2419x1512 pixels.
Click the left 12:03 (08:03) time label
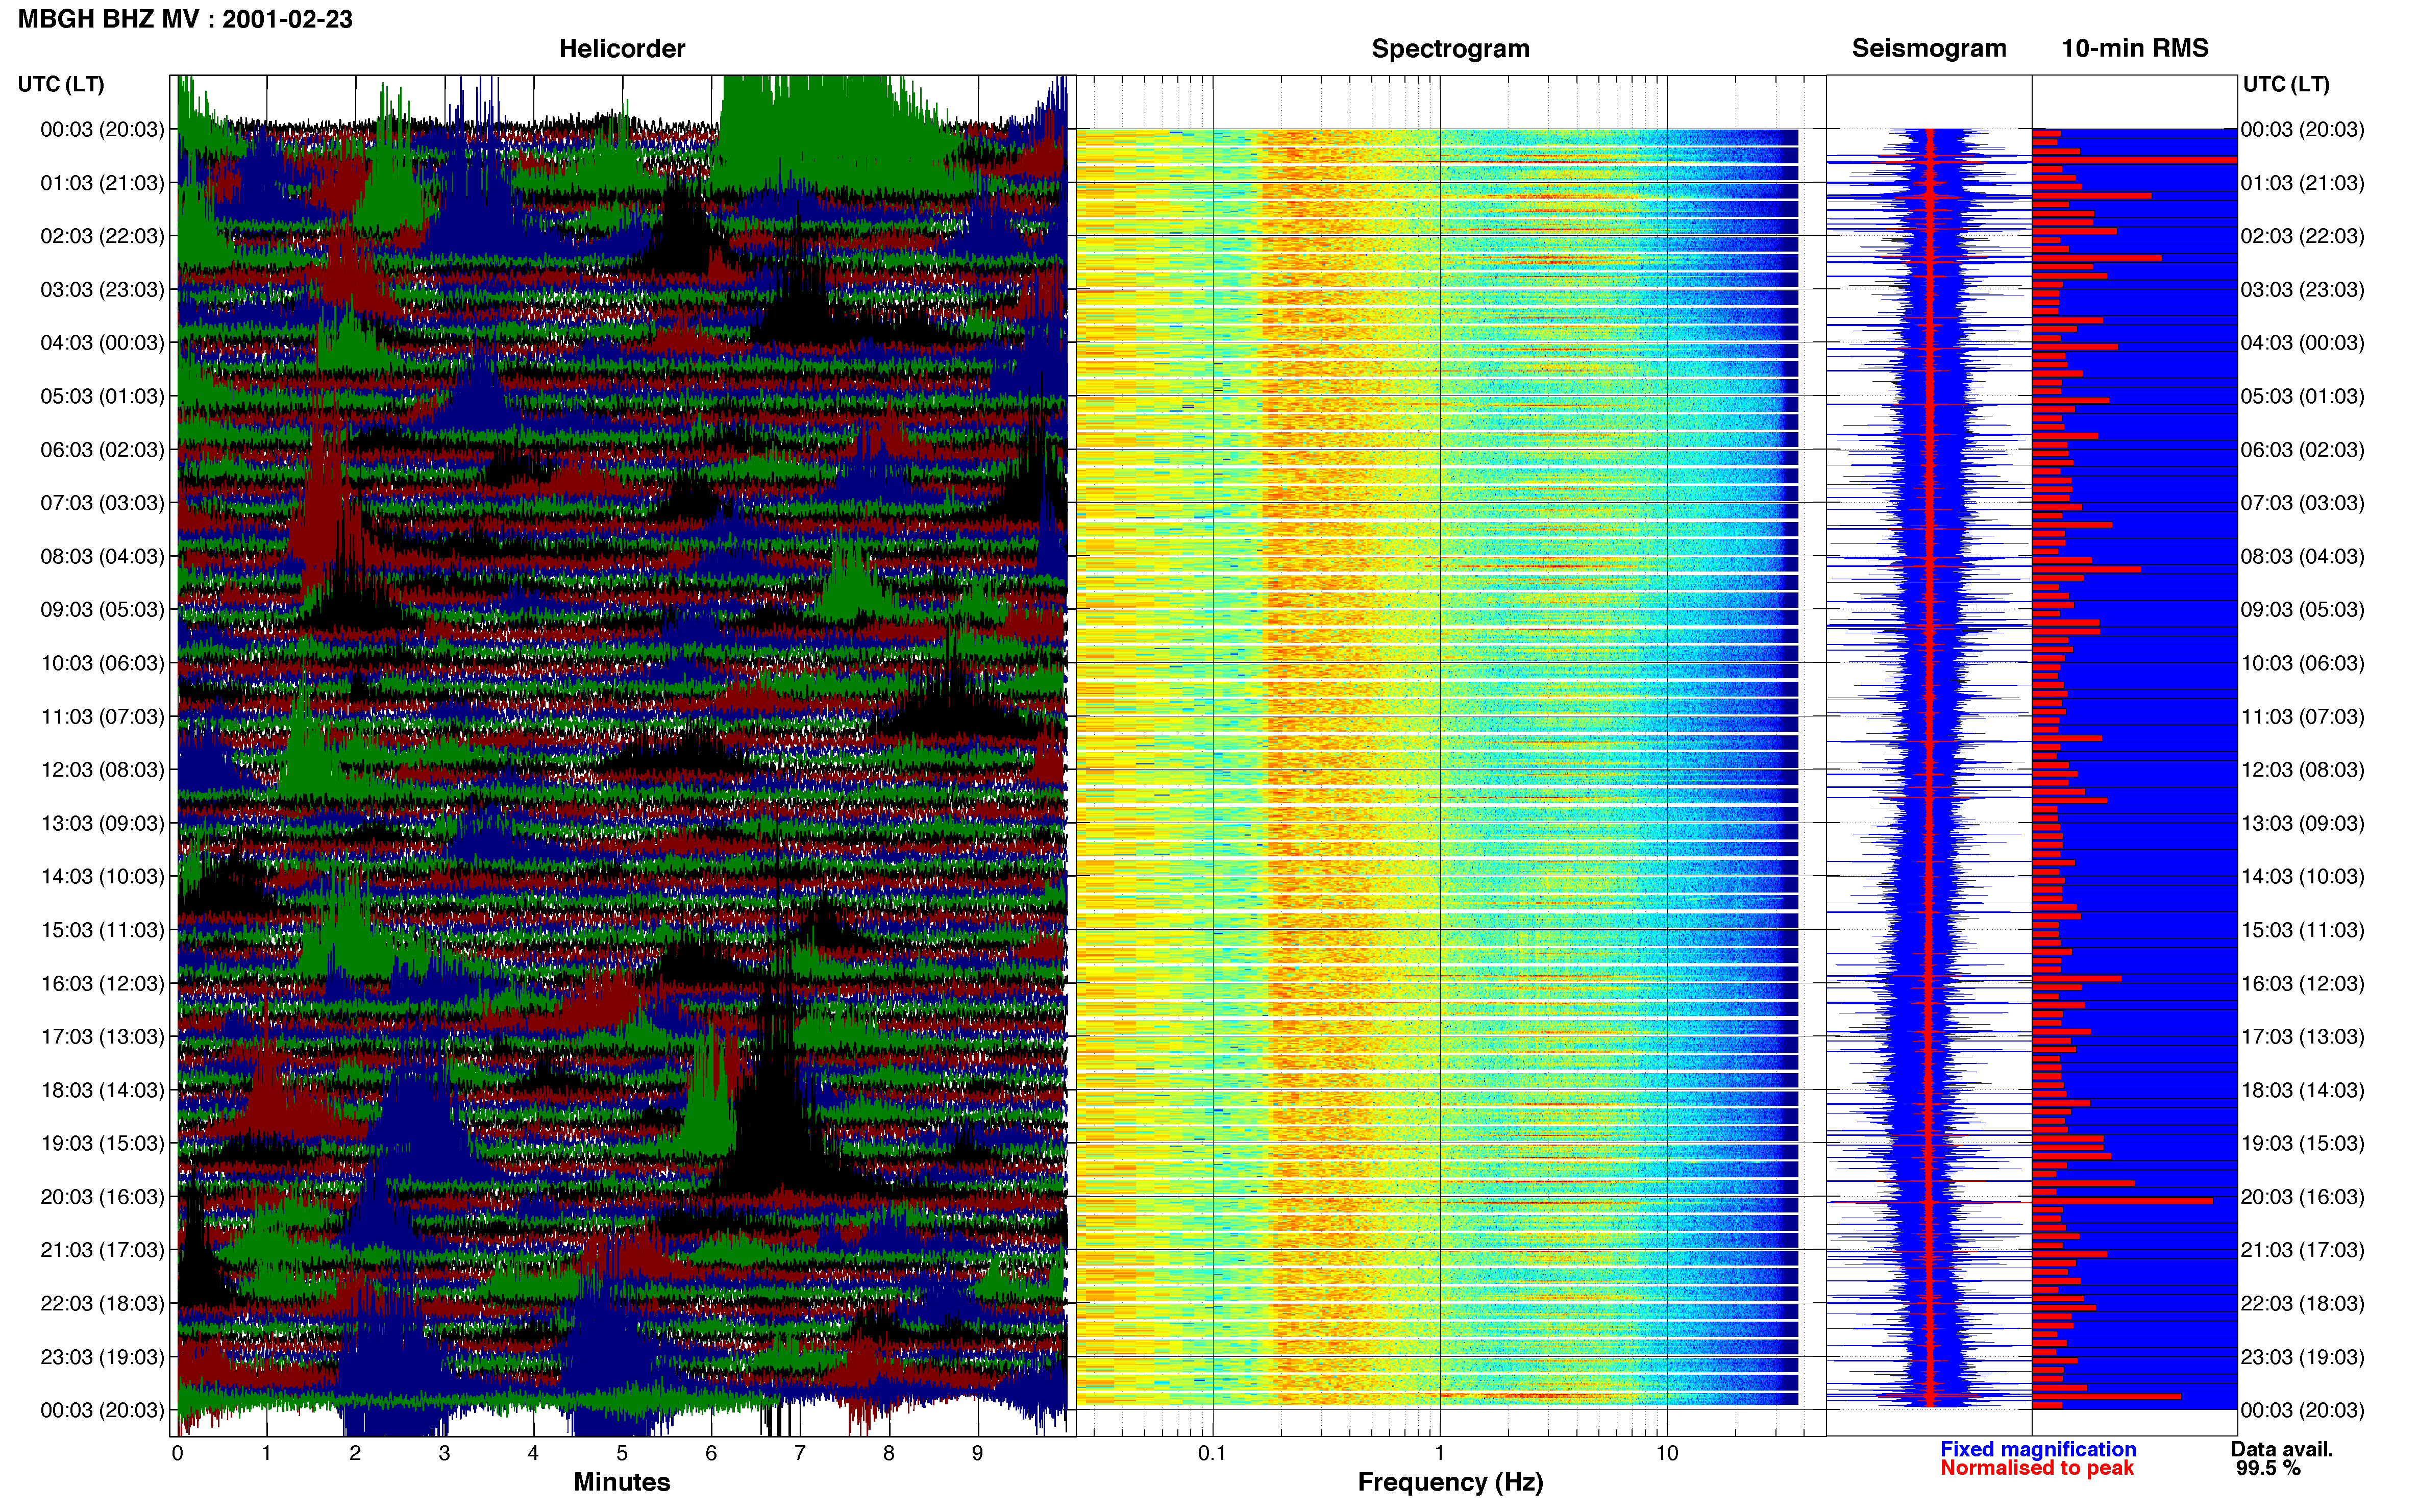[x=102, y=770]
